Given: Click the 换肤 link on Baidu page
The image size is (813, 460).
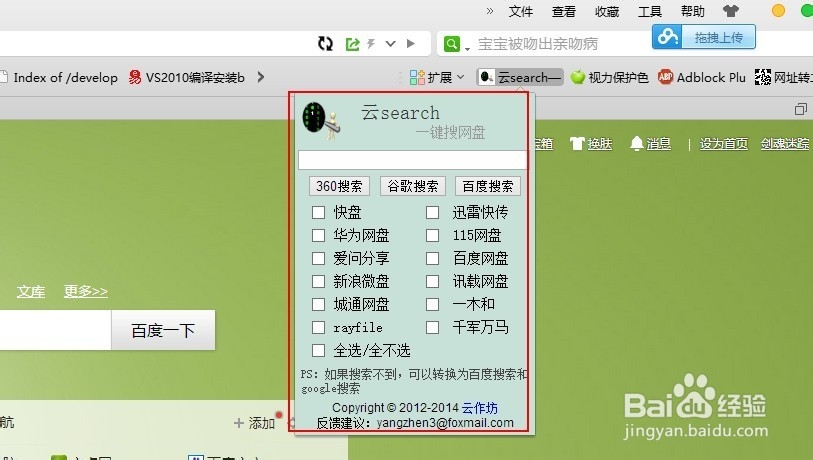Looking at the screenshot, I should coord(600,144).
